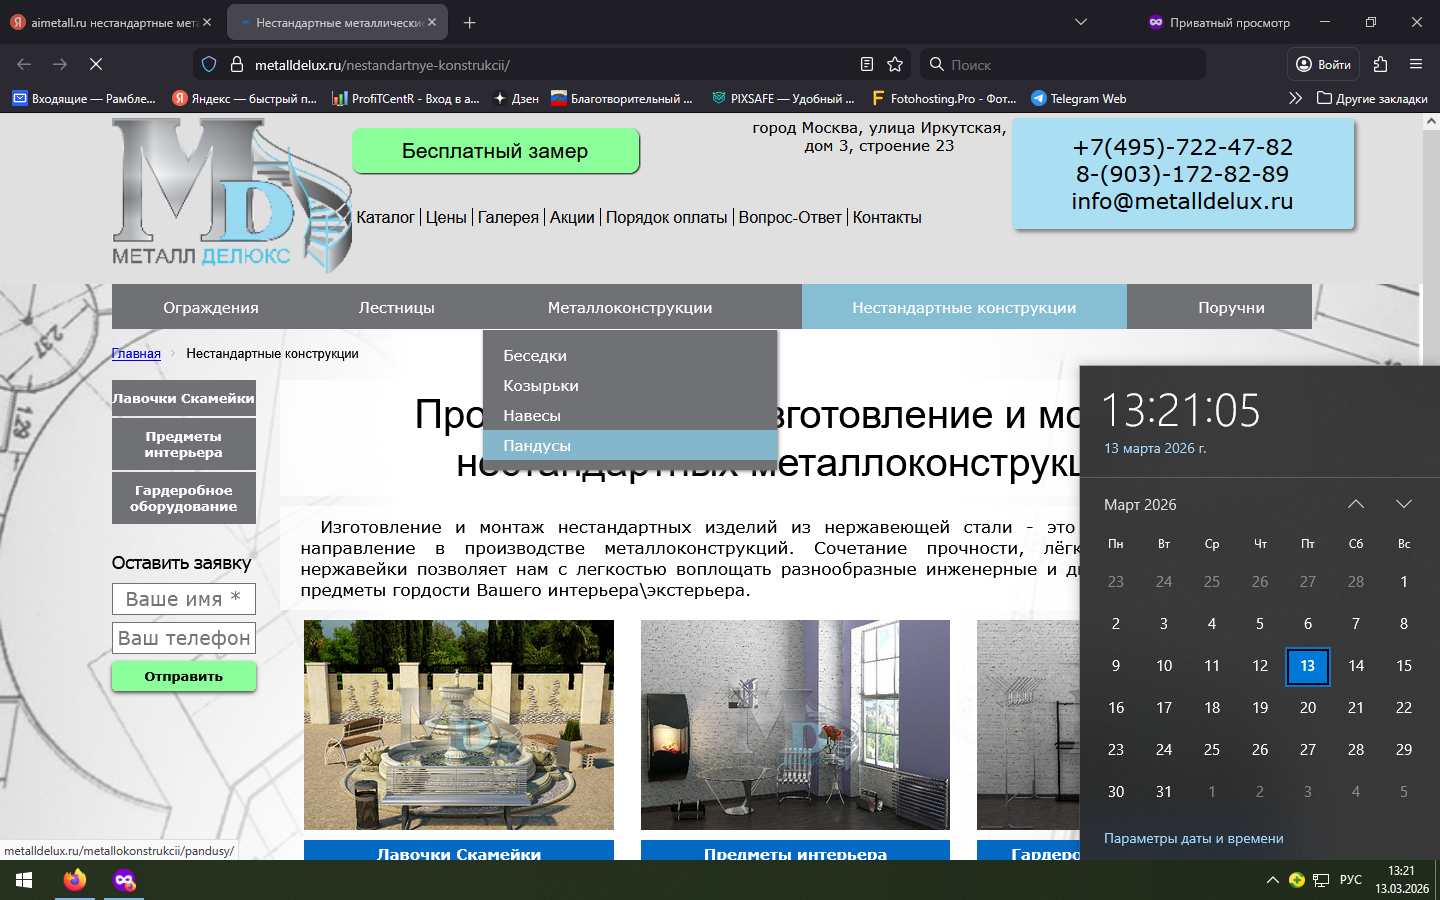Open the extensions puzzle icon
Image resolution: width=1440 pixels, height=900 pixels.
point(1381,64)
